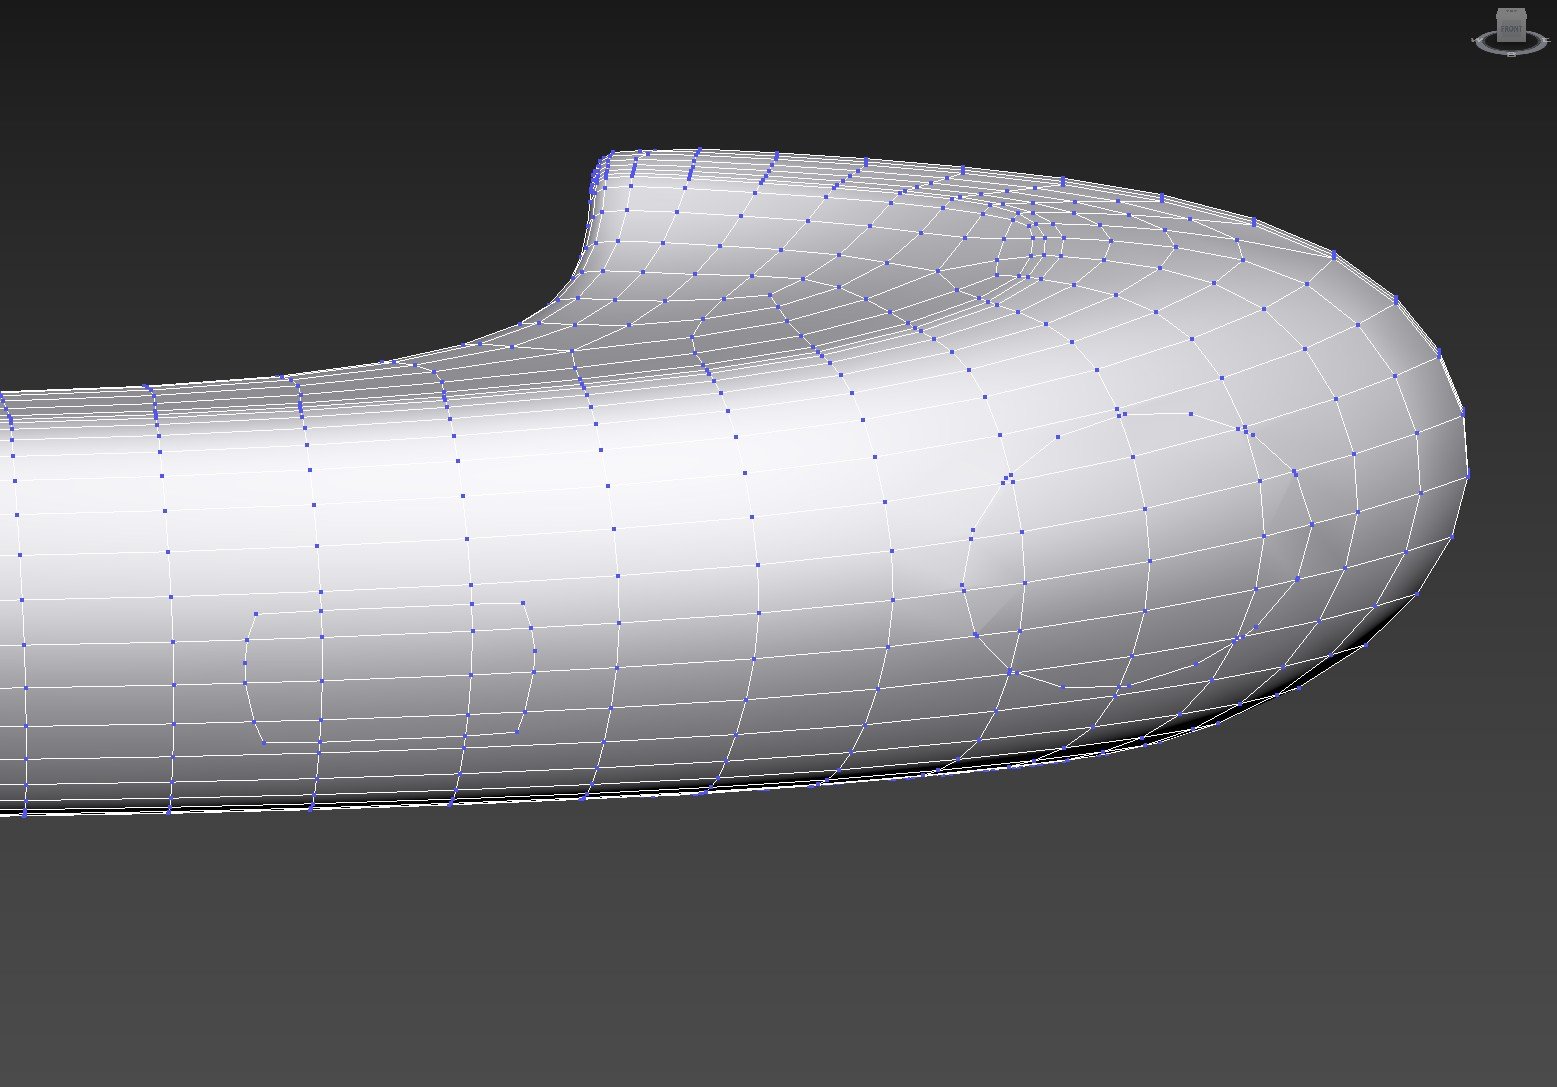Screen dimensions: 1557x1087
Task: Select the large circular edge outline near mesh tip
Action: (x=967, y=560)
